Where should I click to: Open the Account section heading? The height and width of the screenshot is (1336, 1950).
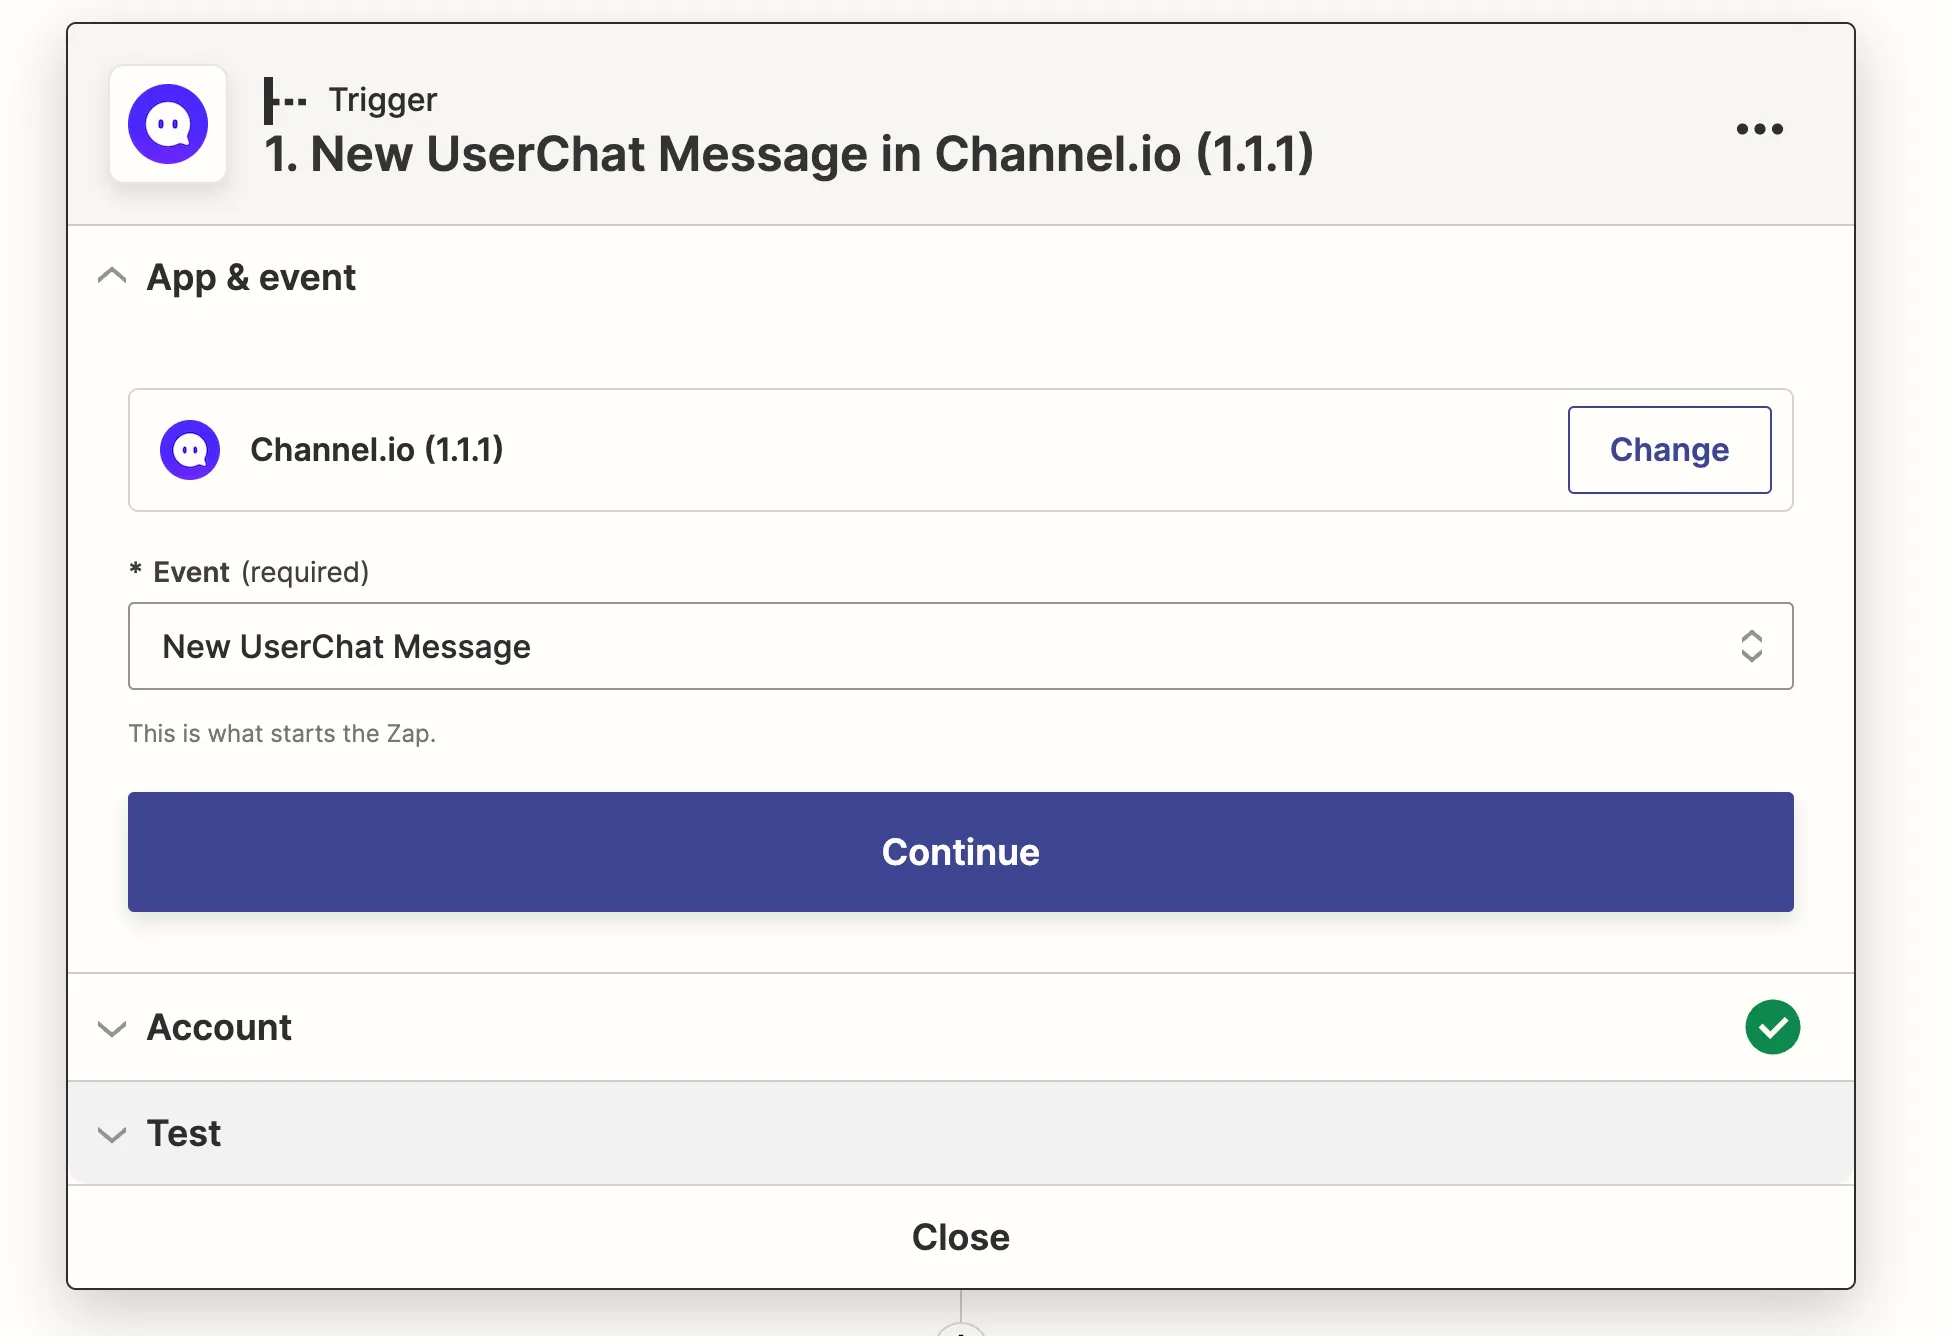219,1028
